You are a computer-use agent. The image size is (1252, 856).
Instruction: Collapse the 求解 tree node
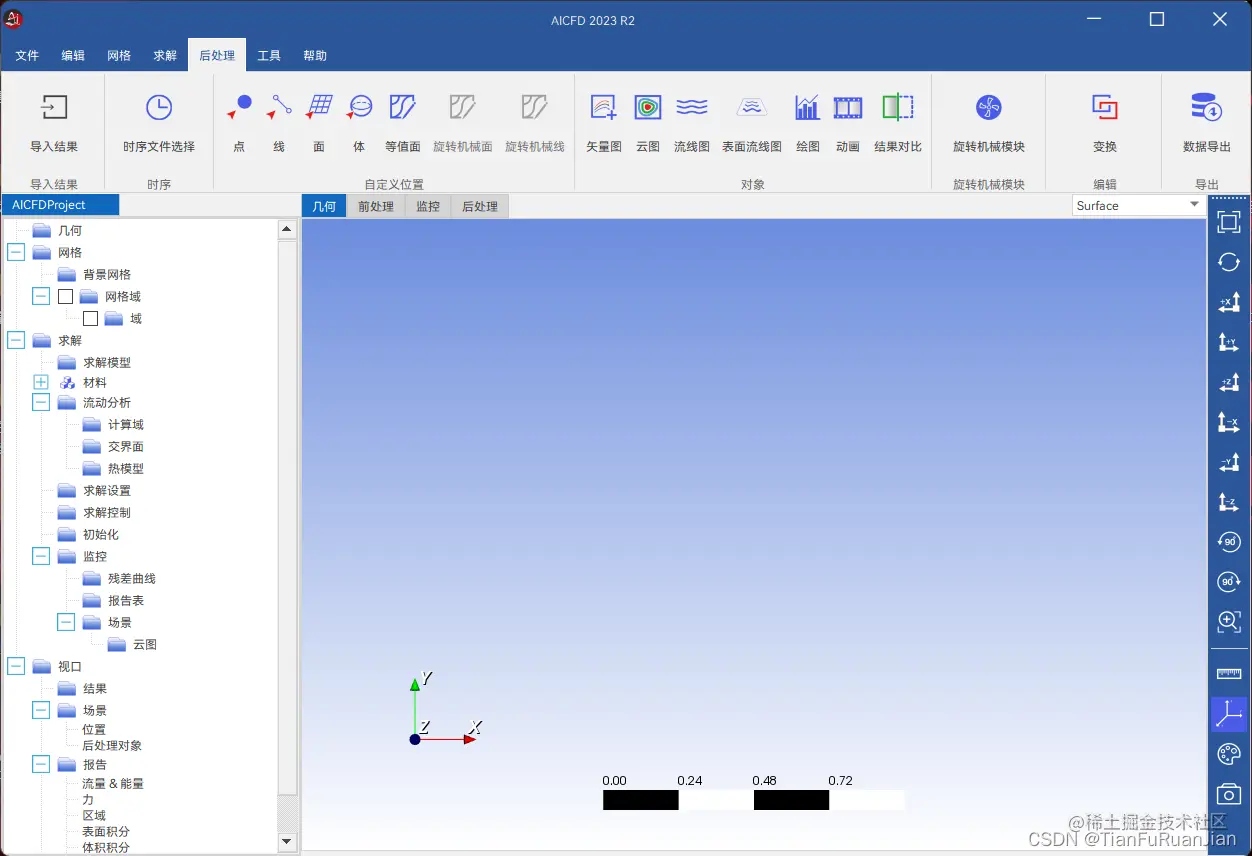point(16,341)
